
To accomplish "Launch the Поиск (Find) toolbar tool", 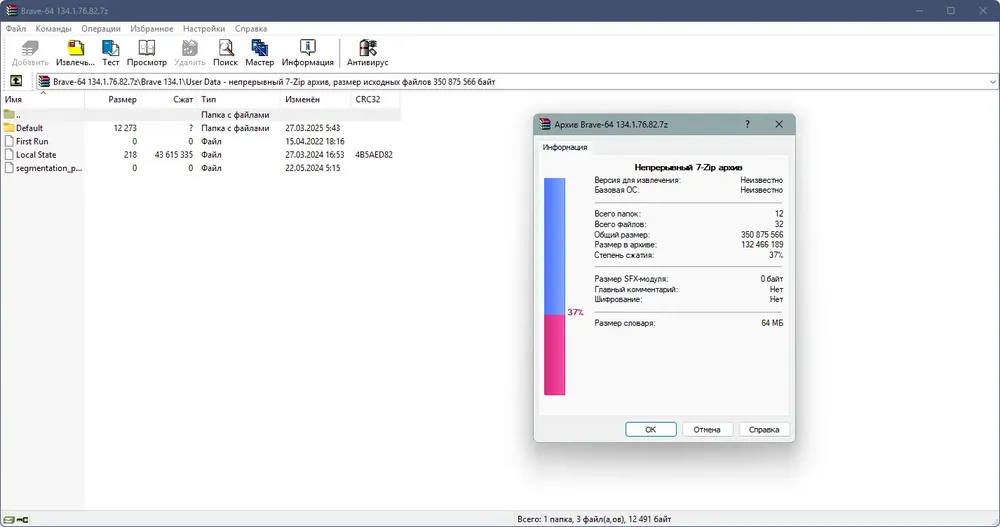I will [x=225, y=53].
